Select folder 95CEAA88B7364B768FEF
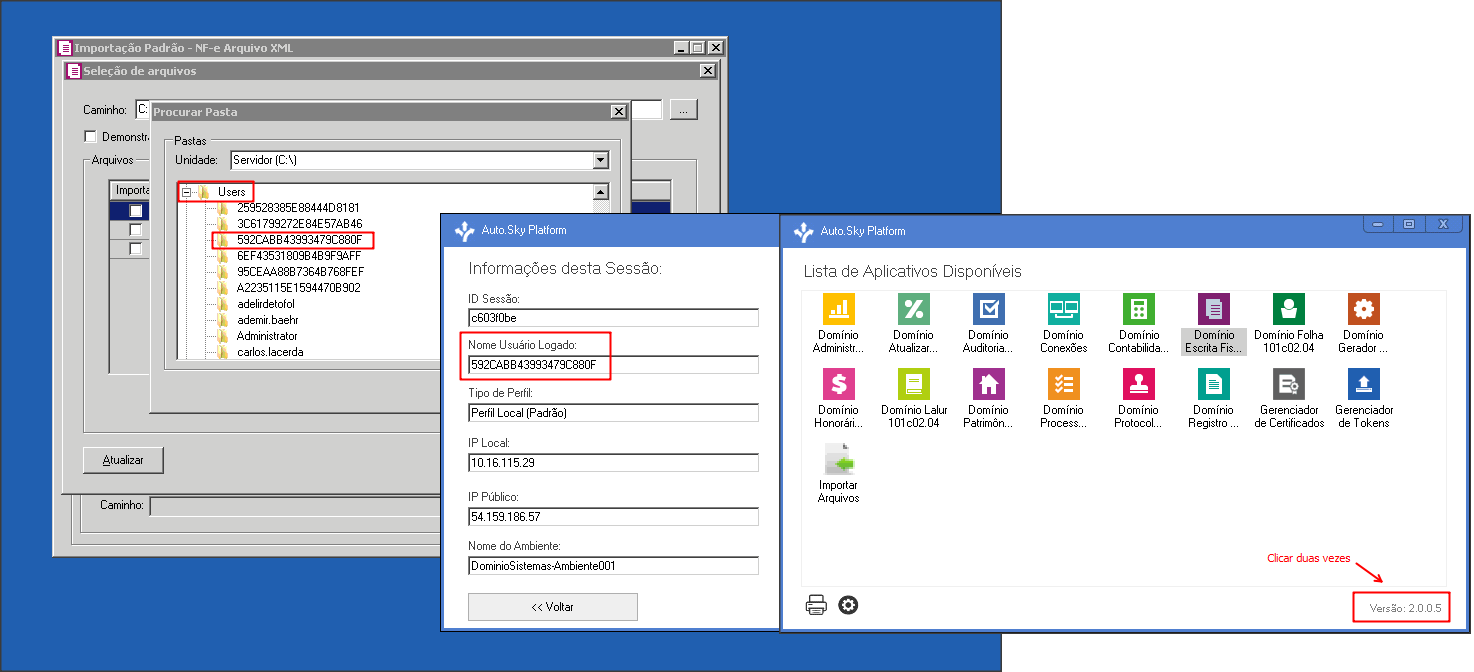The height and width of the screenshot is (672, 1474). coord(300,272)
